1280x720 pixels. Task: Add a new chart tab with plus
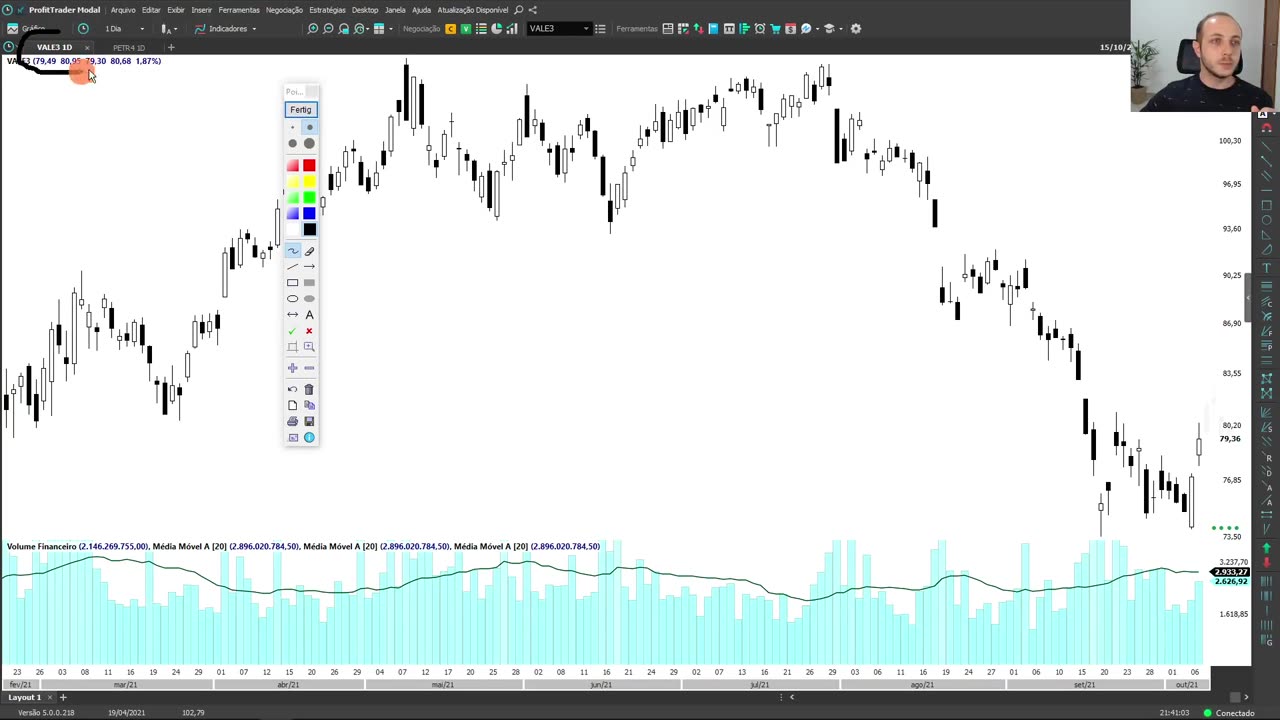click(x=171, y=47)
